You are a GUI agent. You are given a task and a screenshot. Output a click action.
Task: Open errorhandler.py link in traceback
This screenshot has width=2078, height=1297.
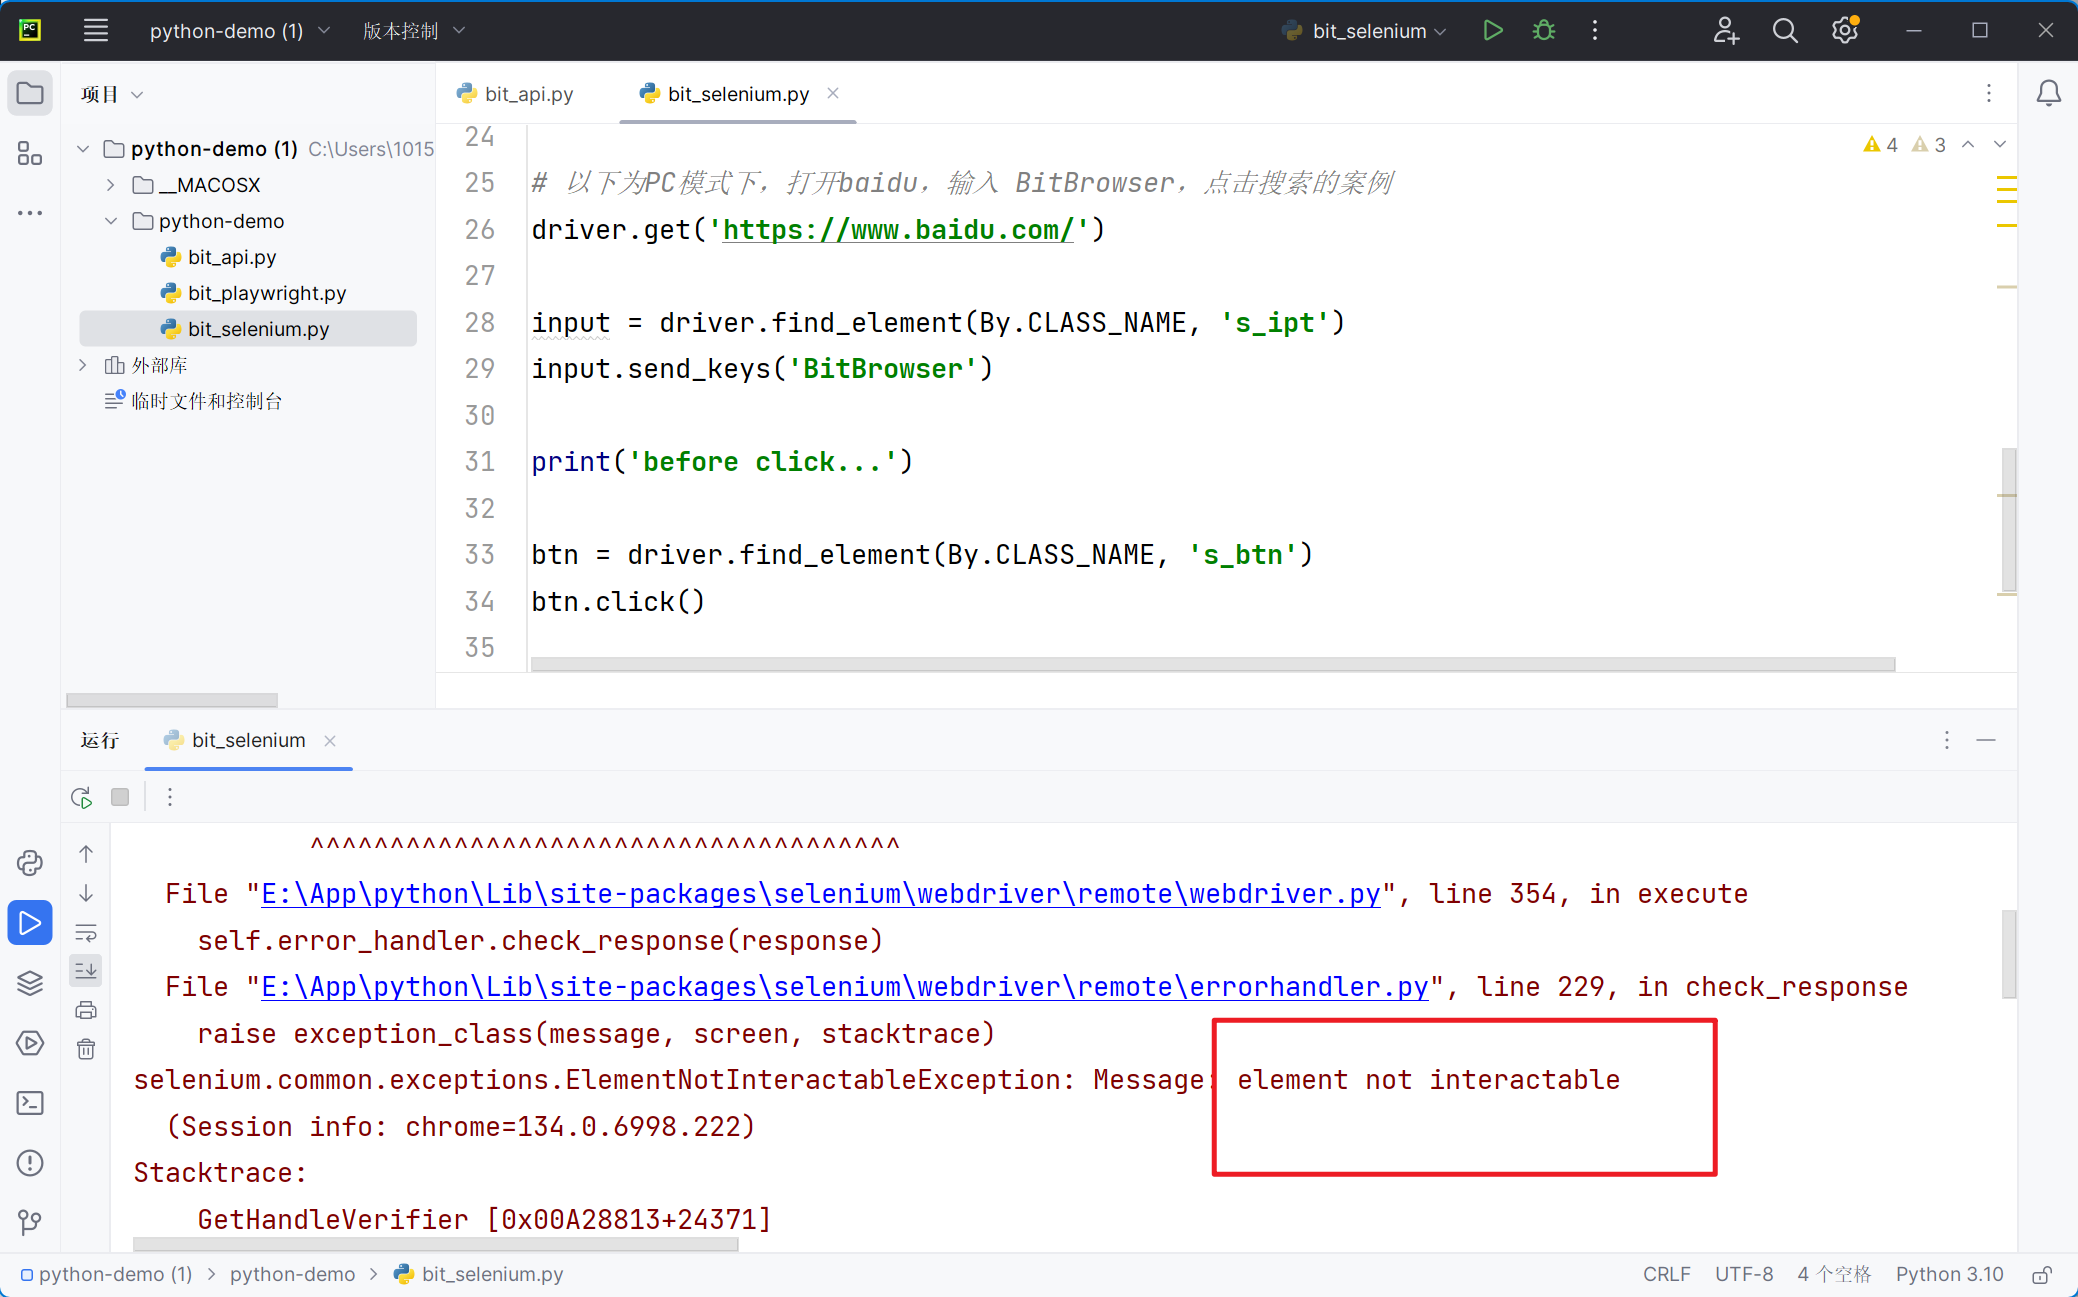[x=845, y=987]
